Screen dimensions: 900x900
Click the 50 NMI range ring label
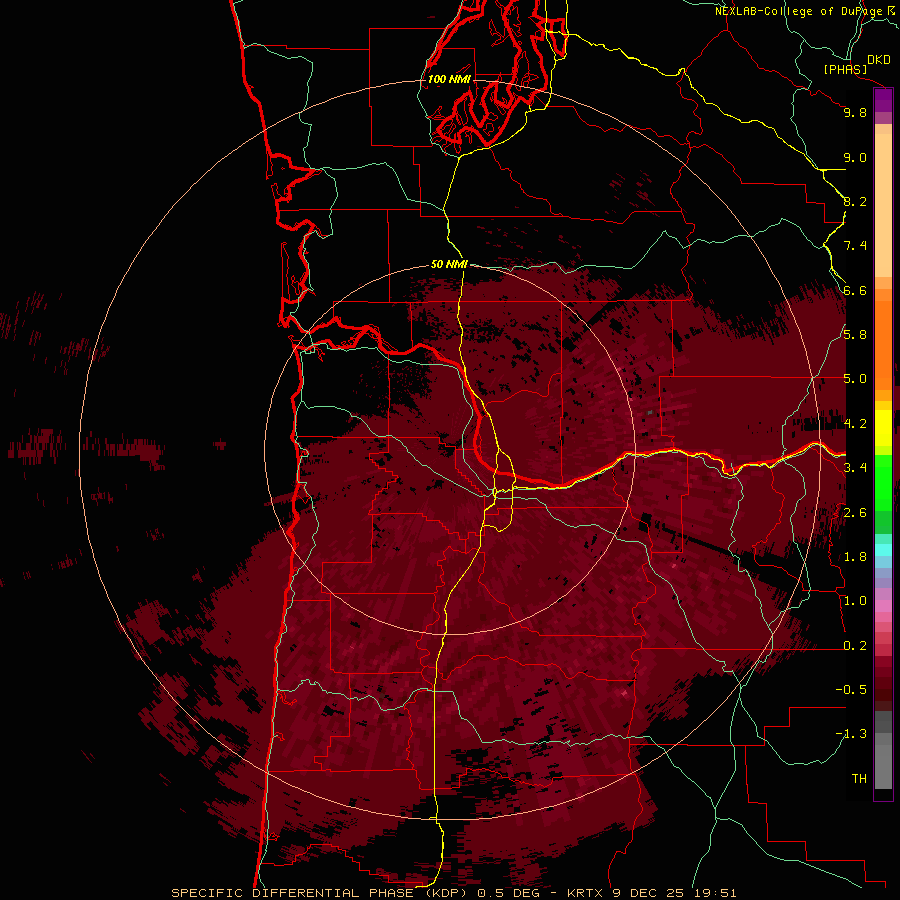point(449,264)
